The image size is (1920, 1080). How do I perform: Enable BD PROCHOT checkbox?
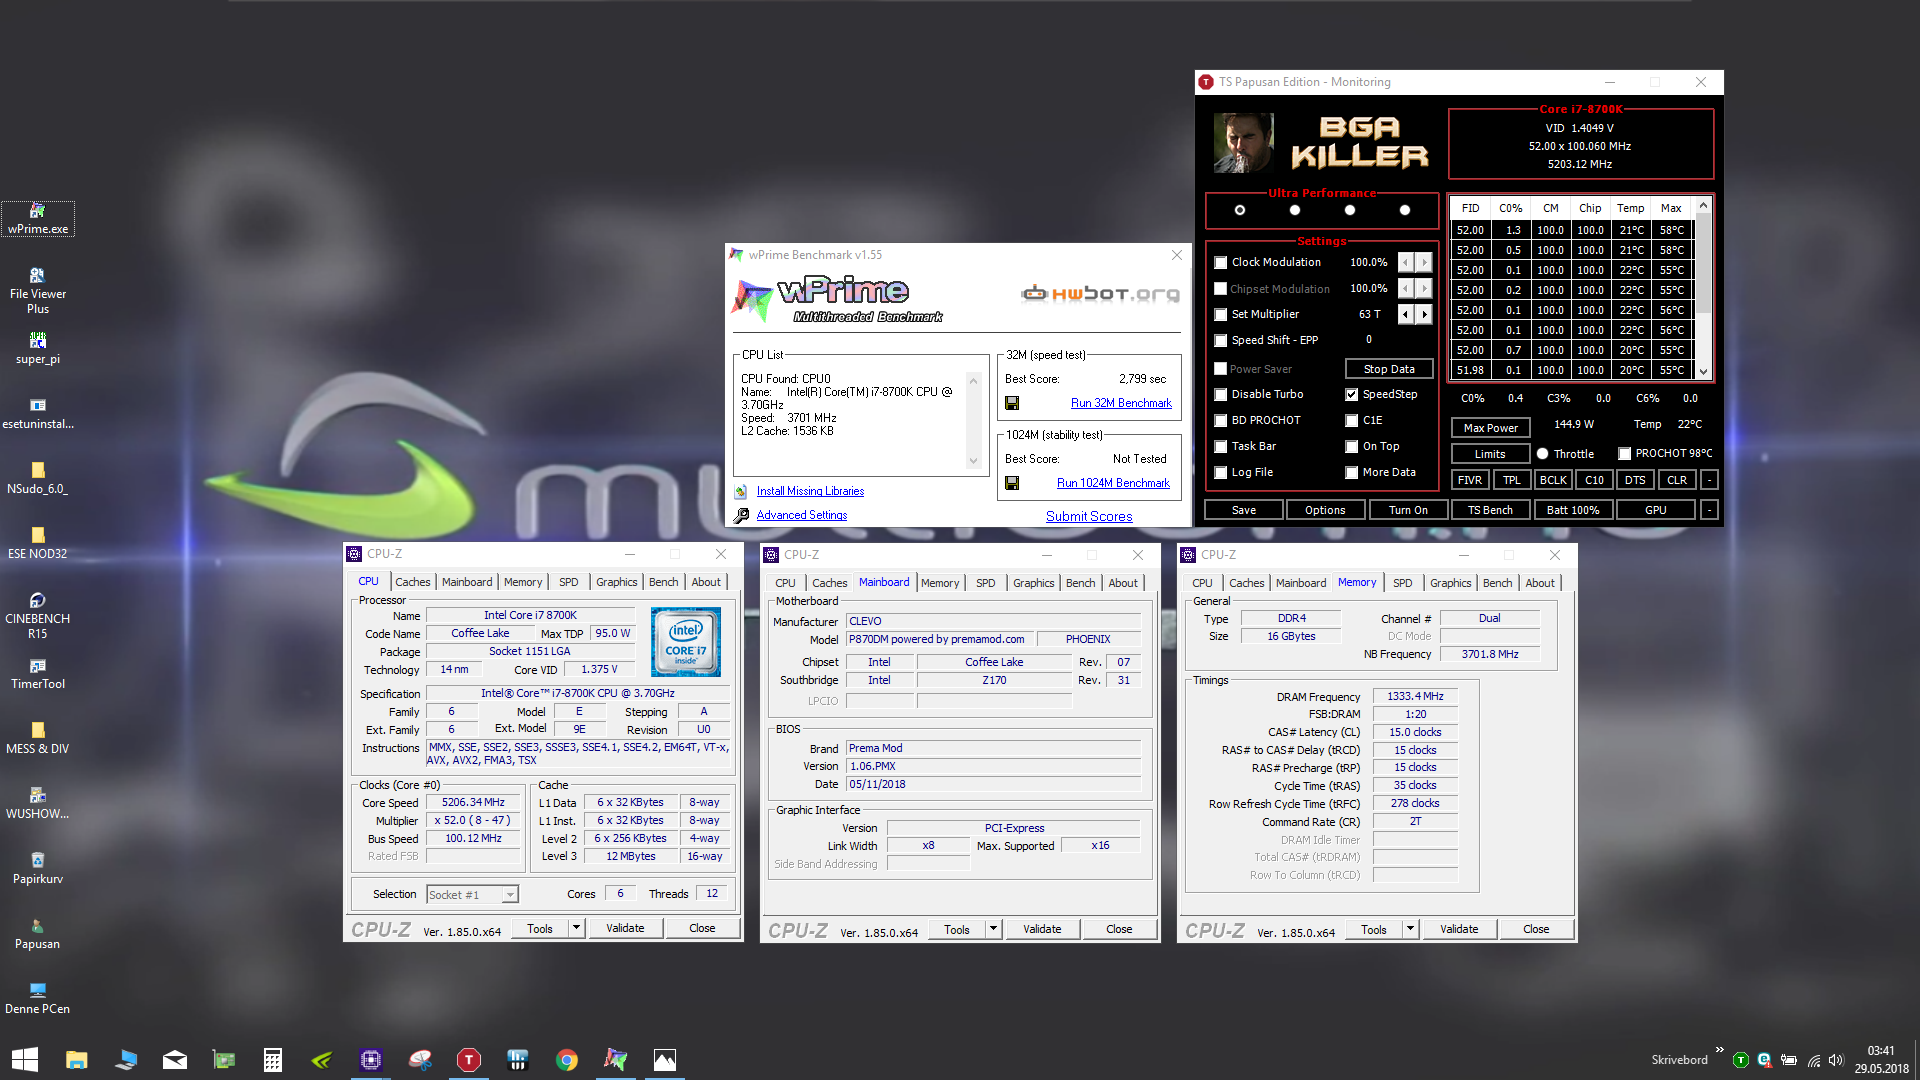coord(1221,421)
